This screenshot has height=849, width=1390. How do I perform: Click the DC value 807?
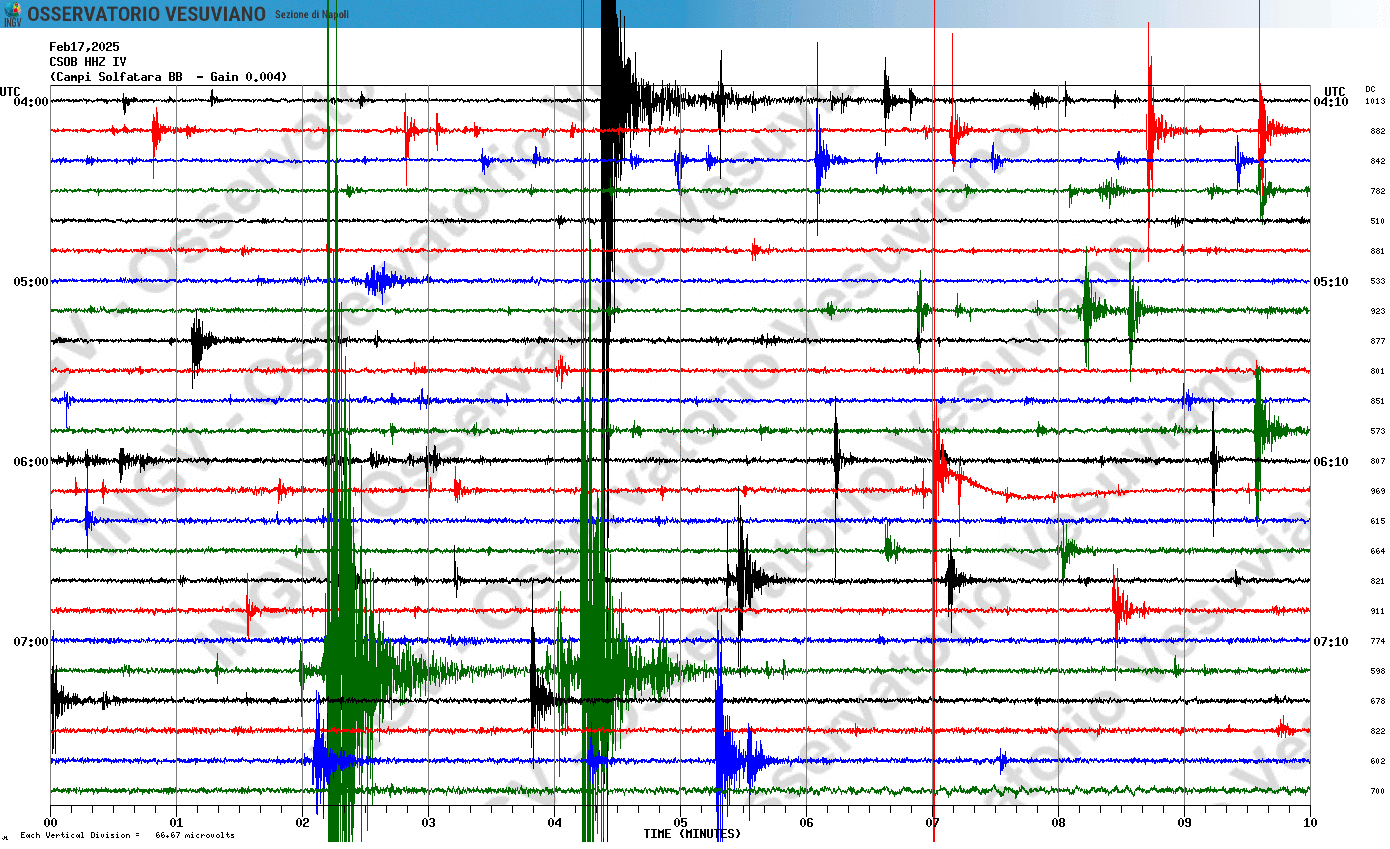1377,461
